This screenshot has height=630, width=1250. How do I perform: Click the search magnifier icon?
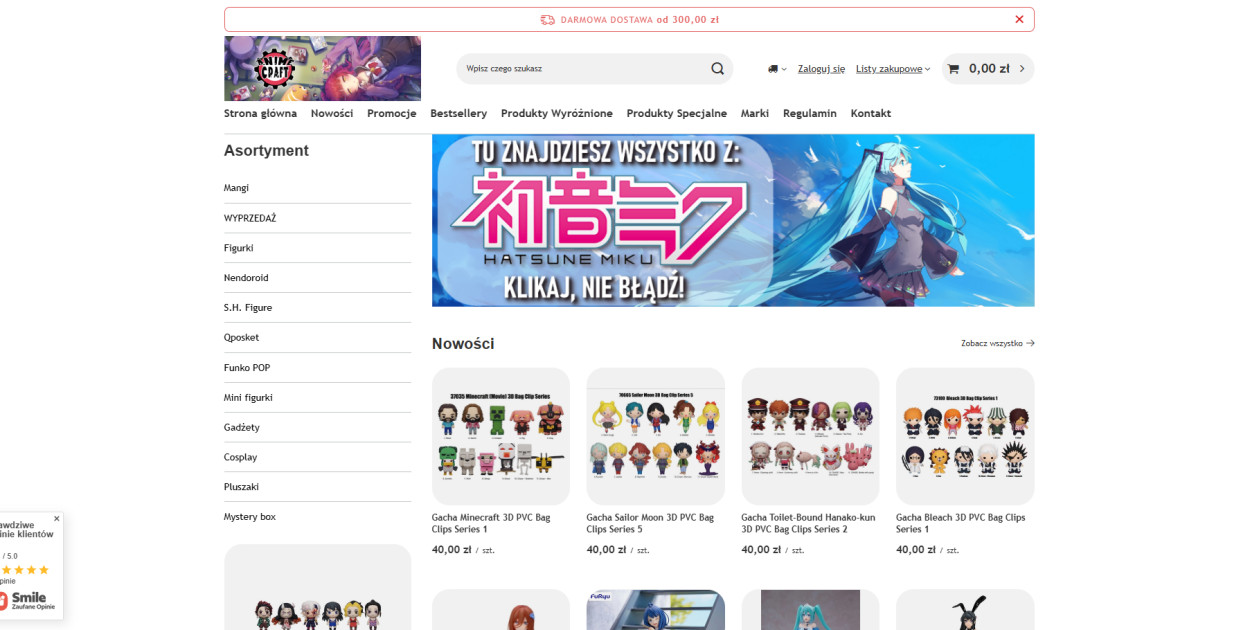click(717, 69)
